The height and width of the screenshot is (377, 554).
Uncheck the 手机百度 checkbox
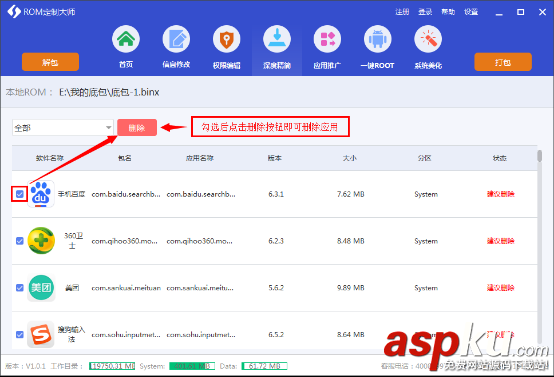[20, 194]
